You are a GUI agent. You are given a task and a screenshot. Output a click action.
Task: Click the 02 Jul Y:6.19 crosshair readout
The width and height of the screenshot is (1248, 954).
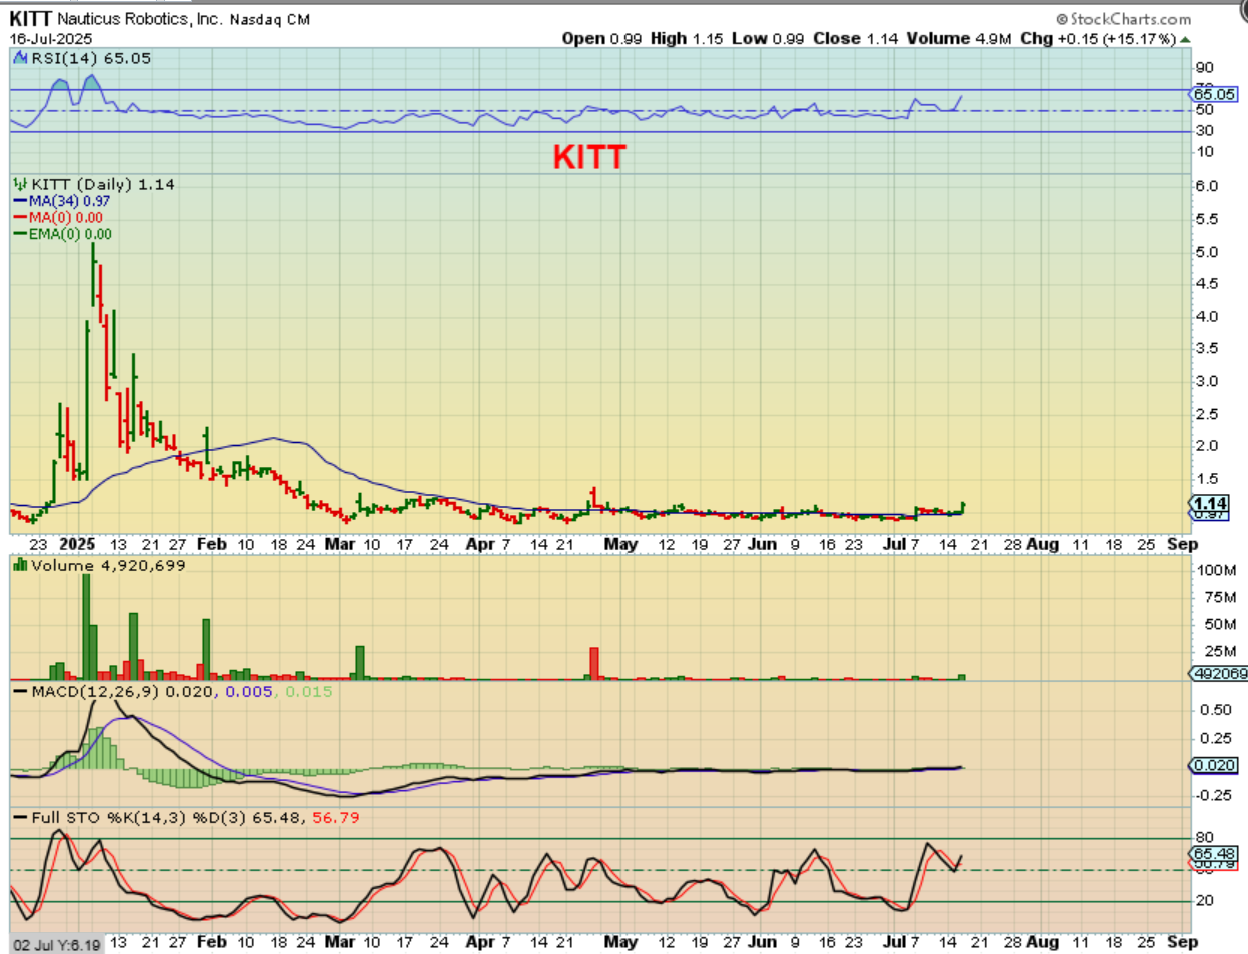[x=56, y=945]
